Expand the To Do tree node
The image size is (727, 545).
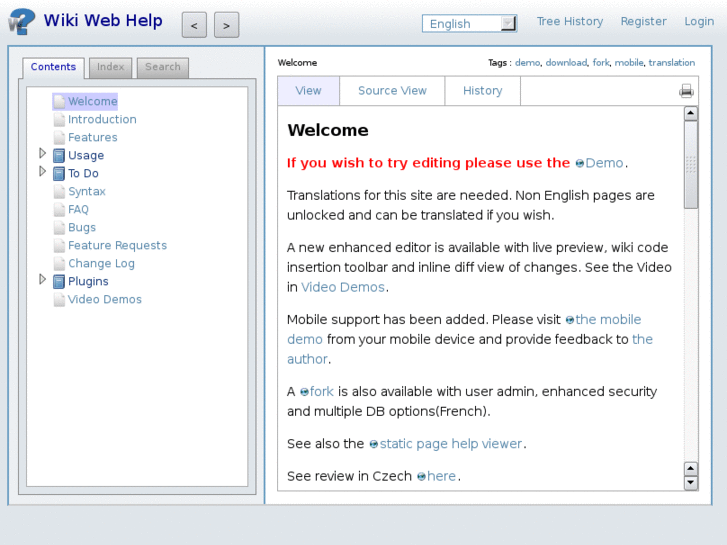click(x=42, y=171)
